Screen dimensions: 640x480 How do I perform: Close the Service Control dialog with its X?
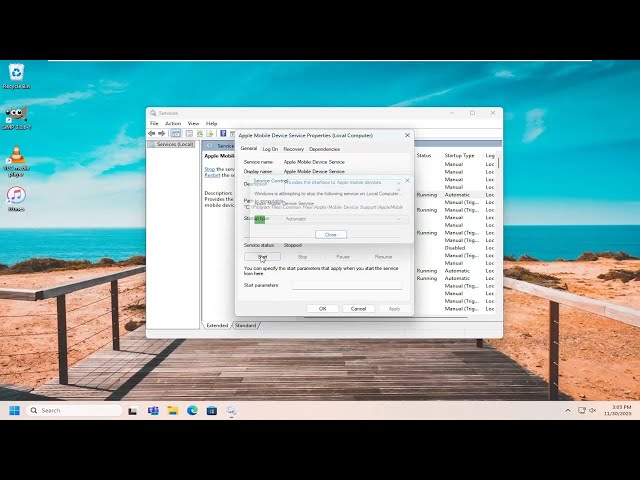click(x=407, y=180)
